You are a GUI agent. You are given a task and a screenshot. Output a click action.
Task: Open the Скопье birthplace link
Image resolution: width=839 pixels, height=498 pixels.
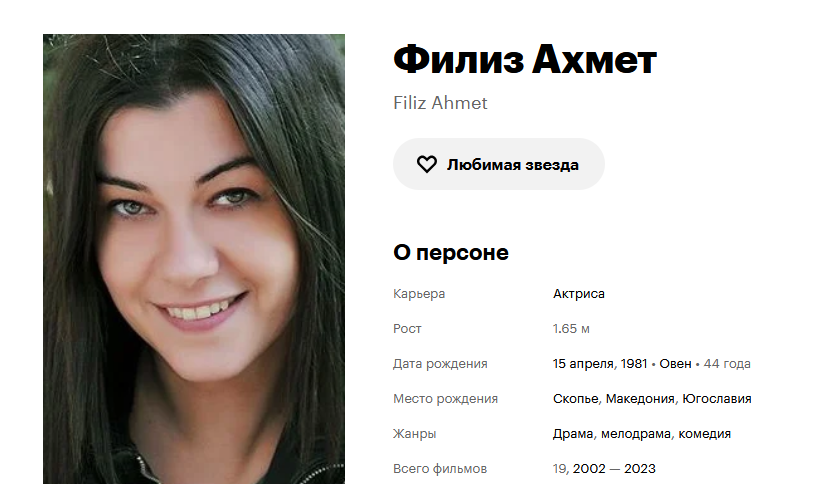click(x=575, y=399)
